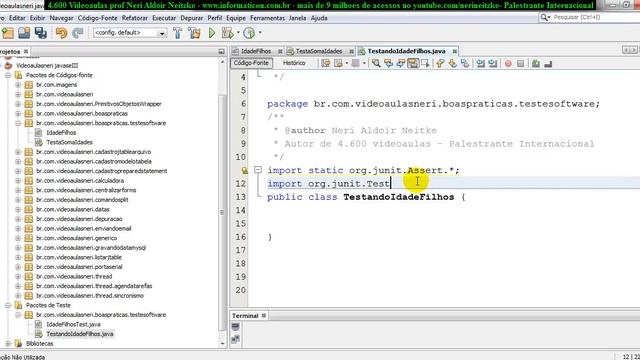Click the Back navigation editor toolbar icon
The image size is (640, 360).
point(338,63)
